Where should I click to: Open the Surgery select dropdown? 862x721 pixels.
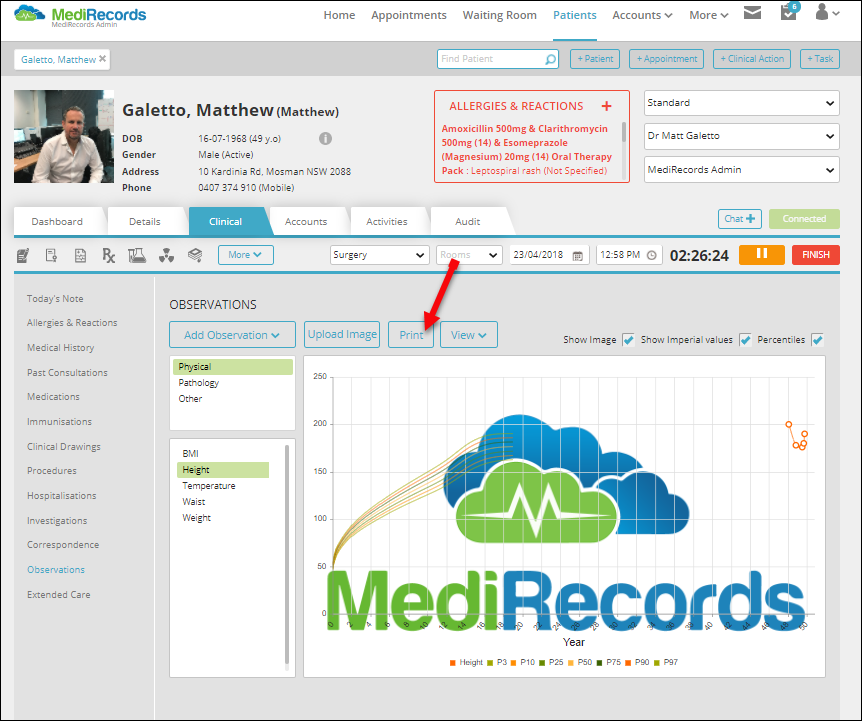click(379, 255)
